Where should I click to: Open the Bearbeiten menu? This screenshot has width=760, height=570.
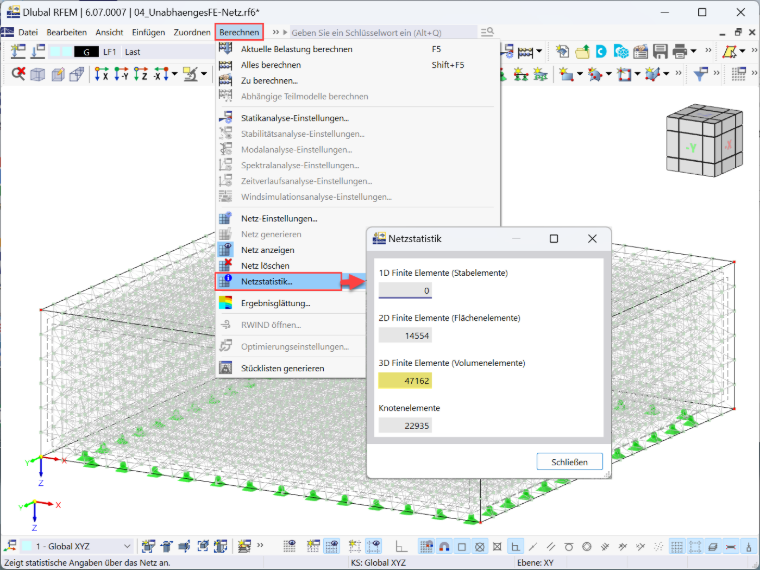pyautogui.click(x=66, y=32)
